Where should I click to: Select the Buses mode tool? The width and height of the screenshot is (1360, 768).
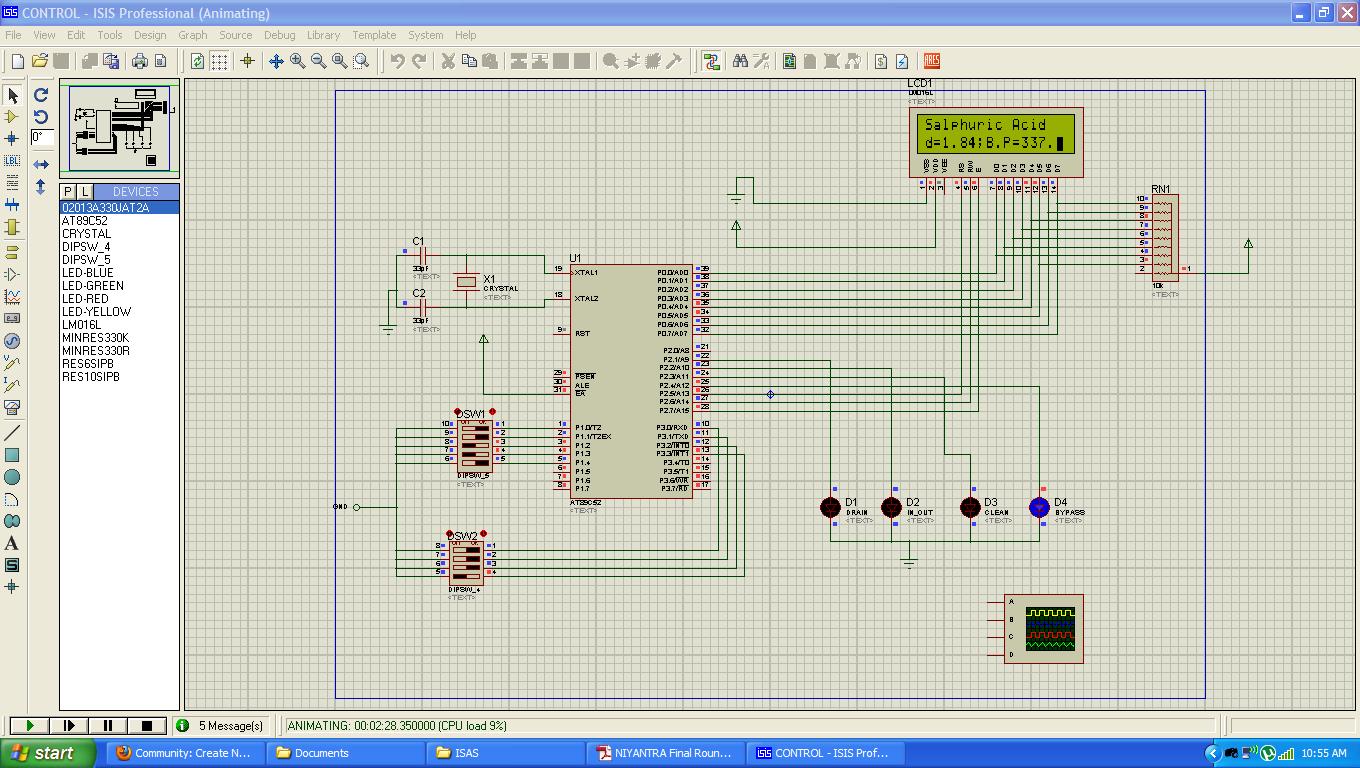coord(12,205)
